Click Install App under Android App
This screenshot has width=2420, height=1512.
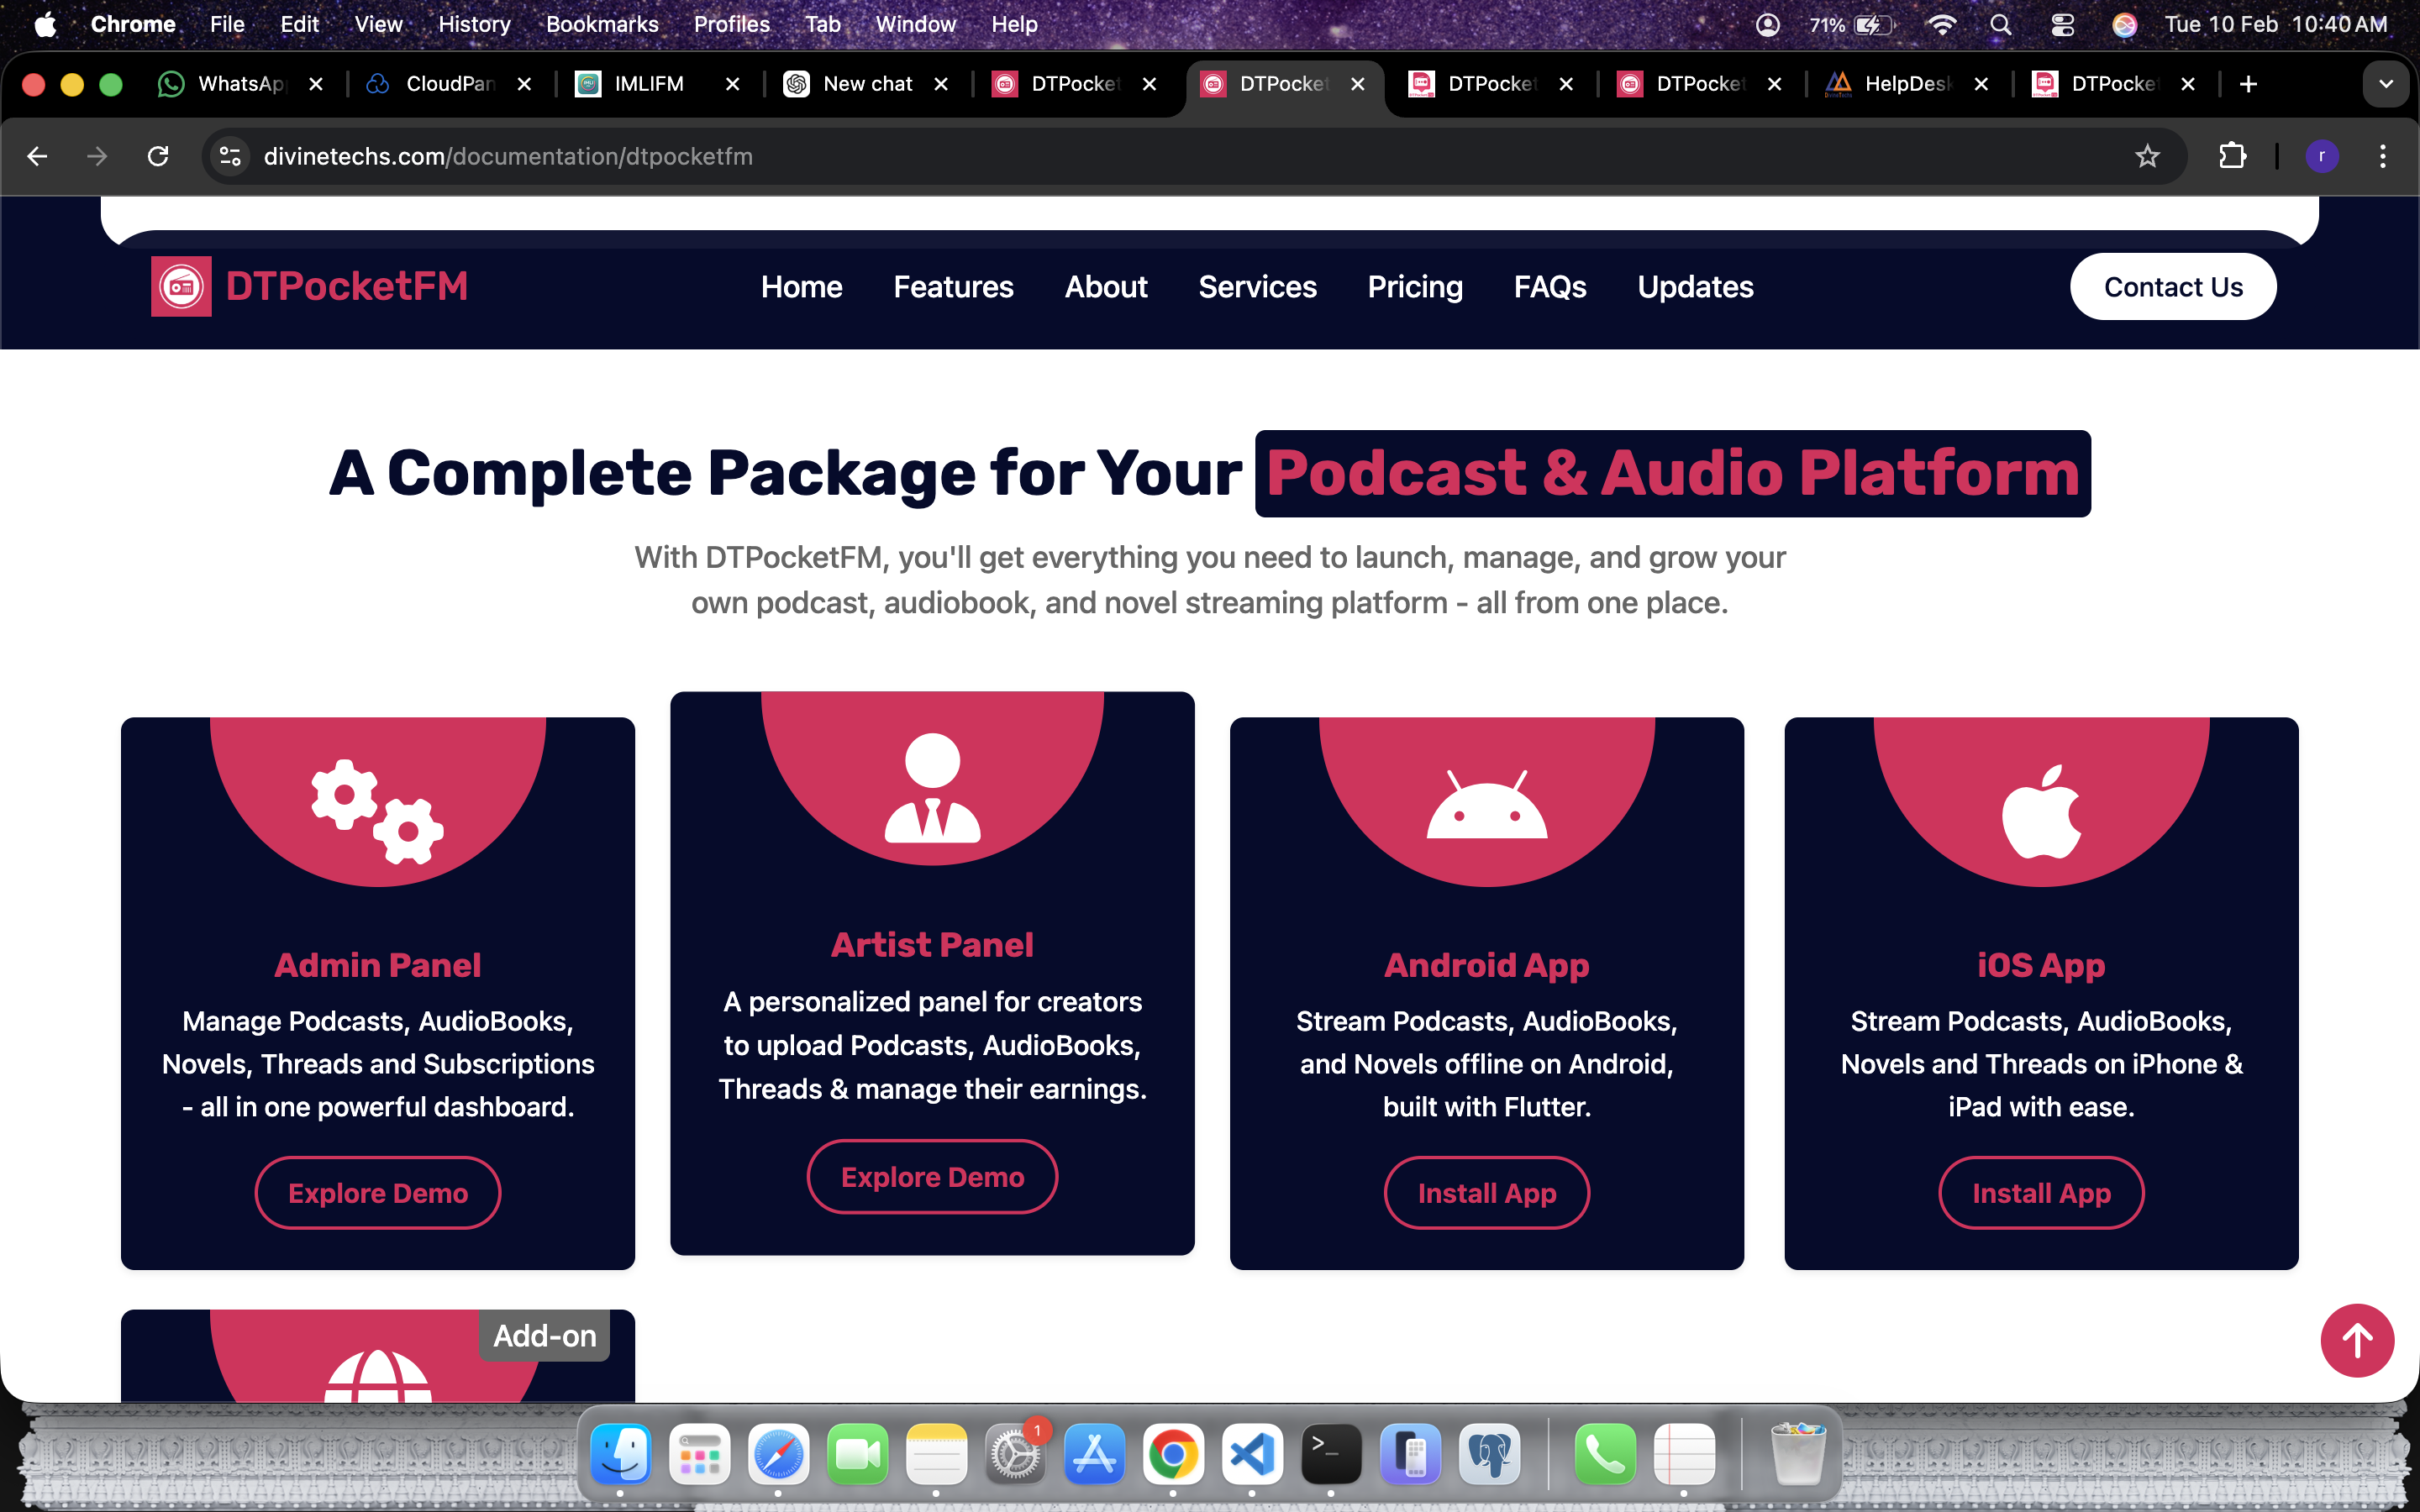click(x=1486, y=1193)
